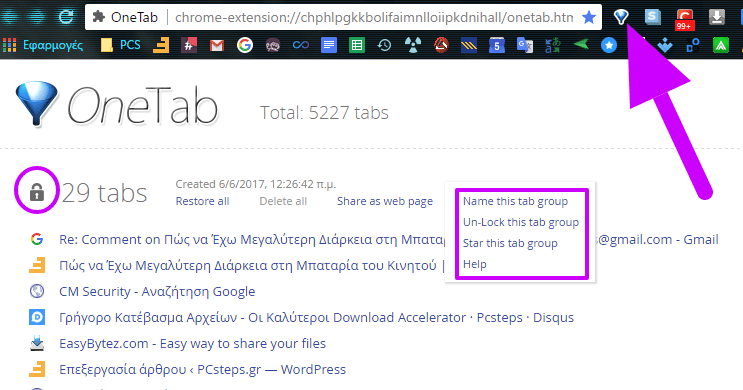743x390 pixels.
Task: Click Restore all for the tab group
Action: tap(202, 201)
